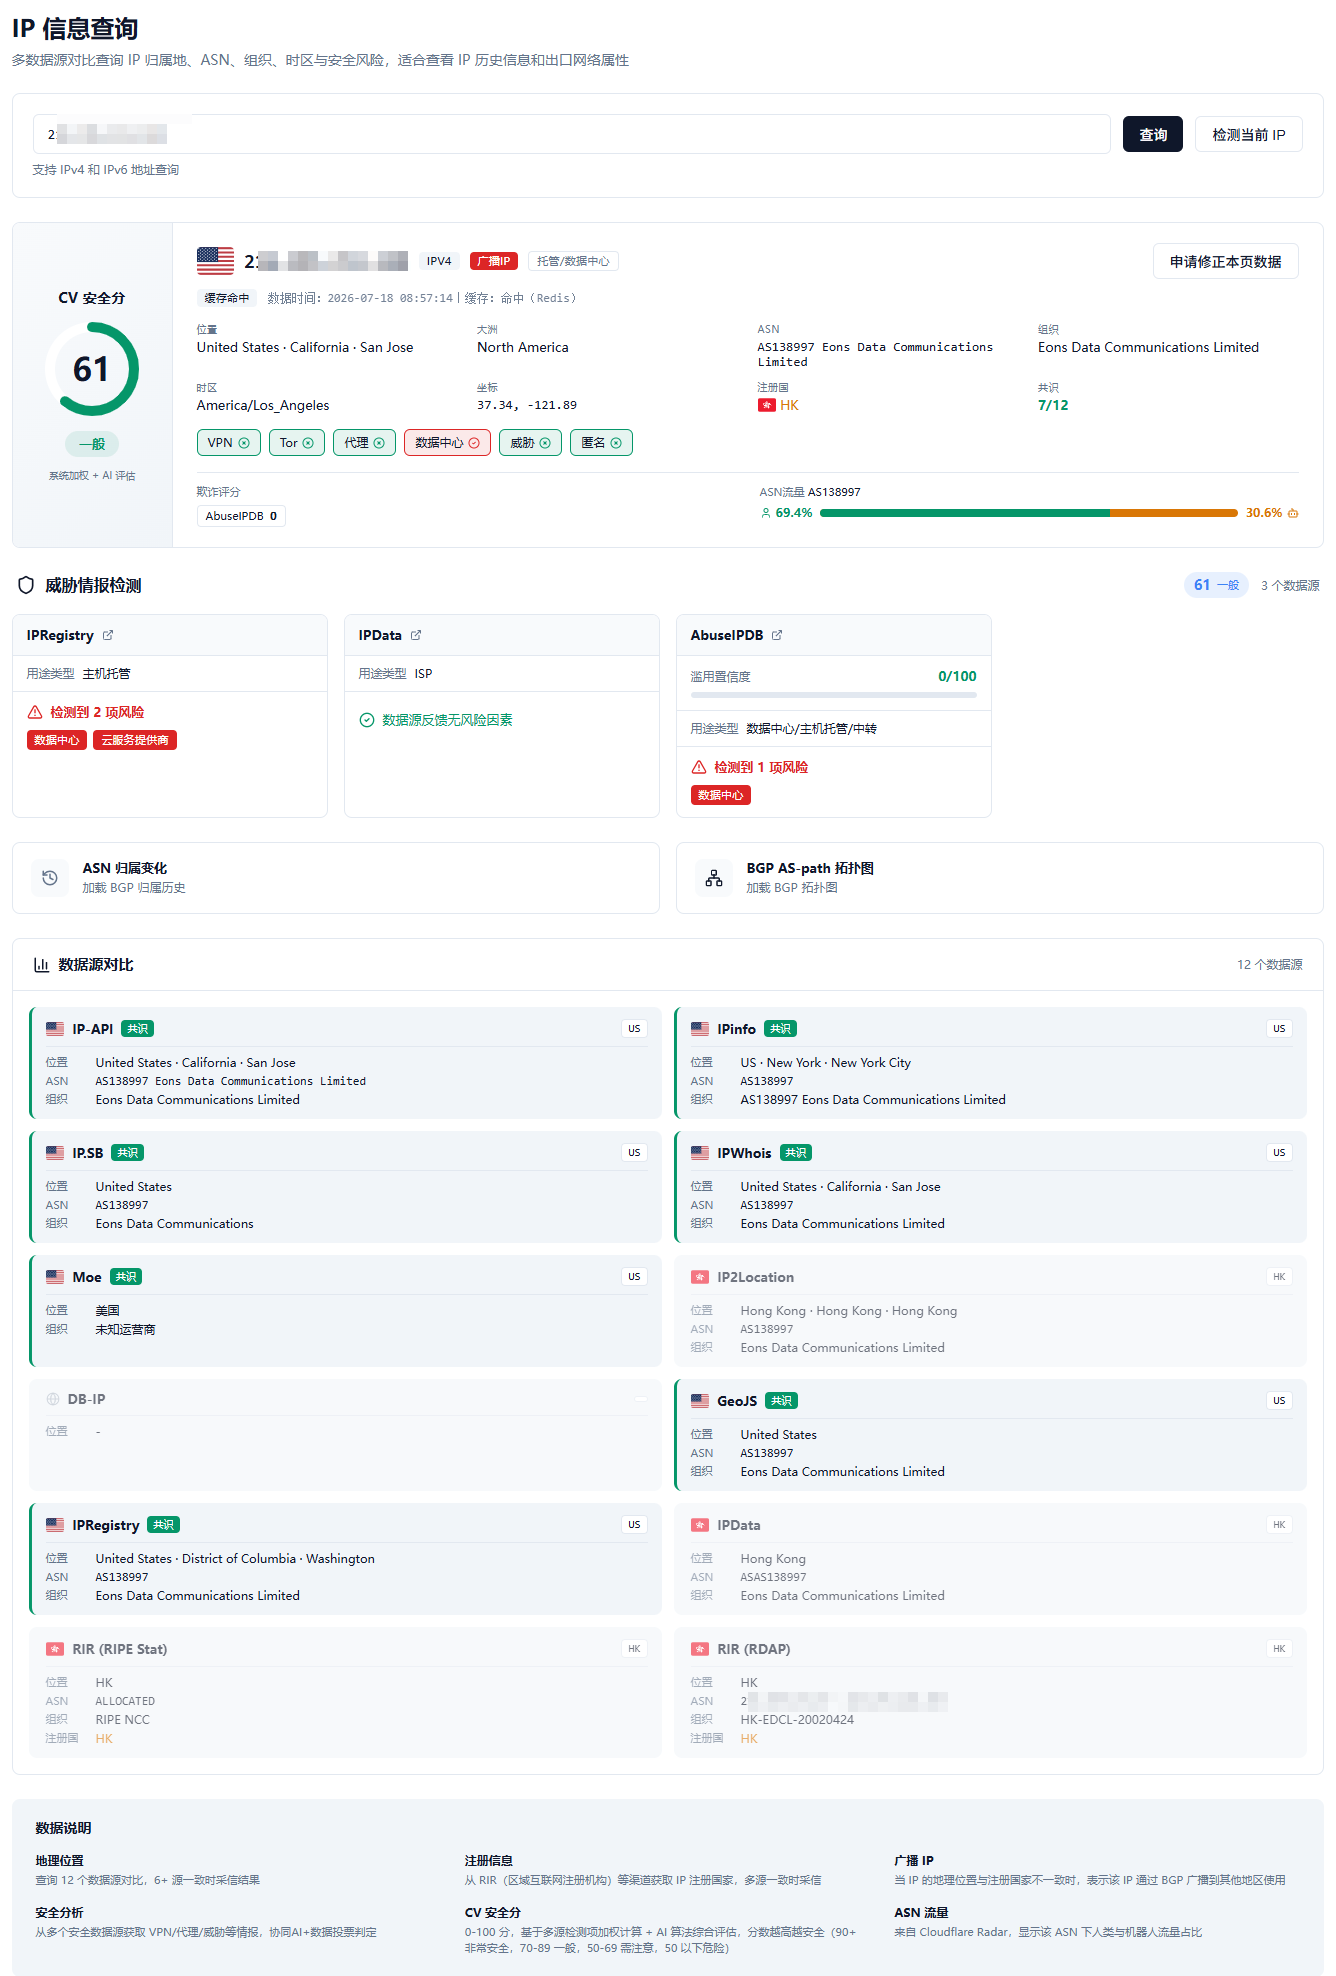The image size is (1336, 1976).
Task: Click the 查询 search button
Action: point(1153,134)
